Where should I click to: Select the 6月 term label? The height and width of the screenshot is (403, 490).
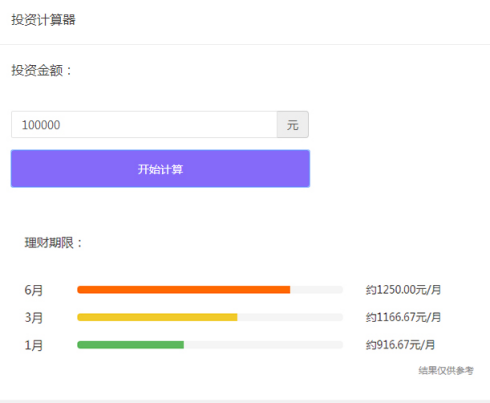pyautogui.click(x=34, y=290)
